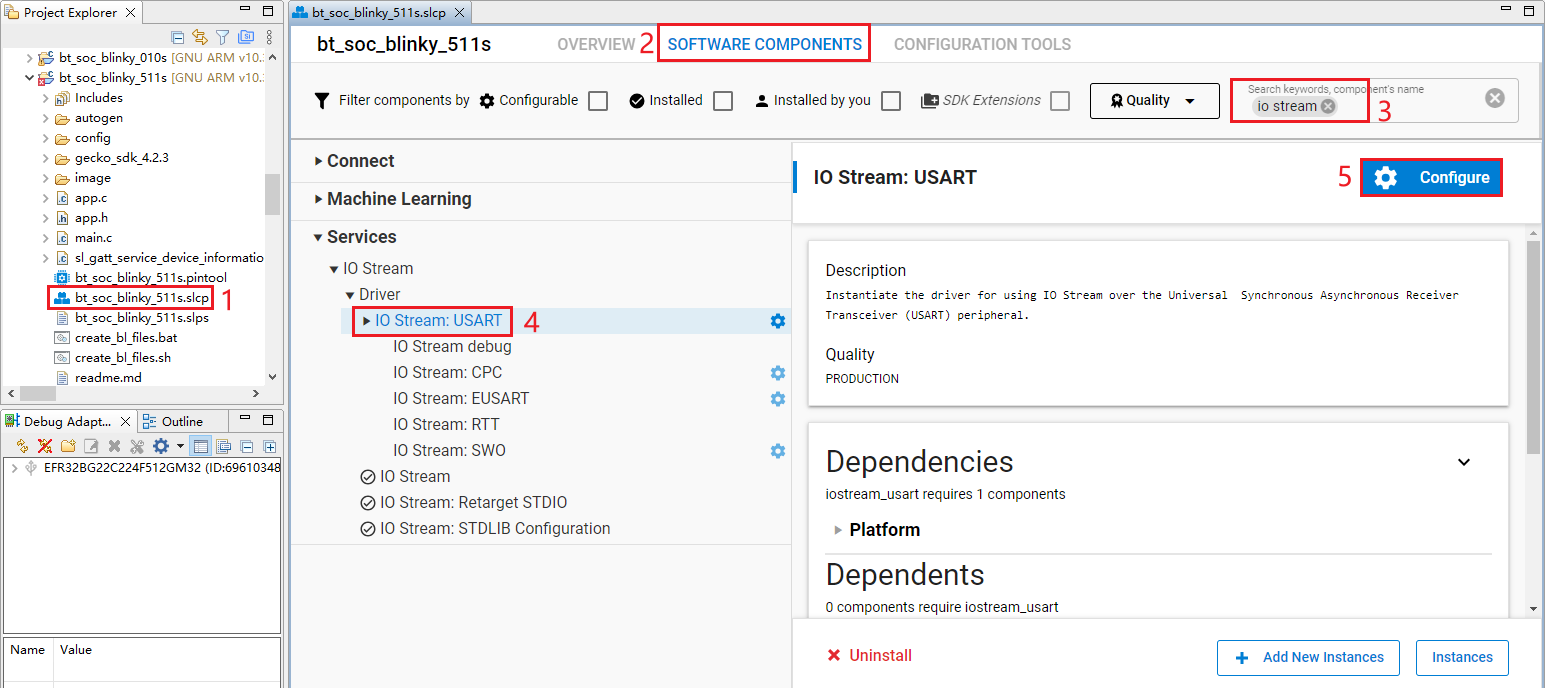
Task: Open the gear icon next to IO Stream: CPC
Action: 778,372
